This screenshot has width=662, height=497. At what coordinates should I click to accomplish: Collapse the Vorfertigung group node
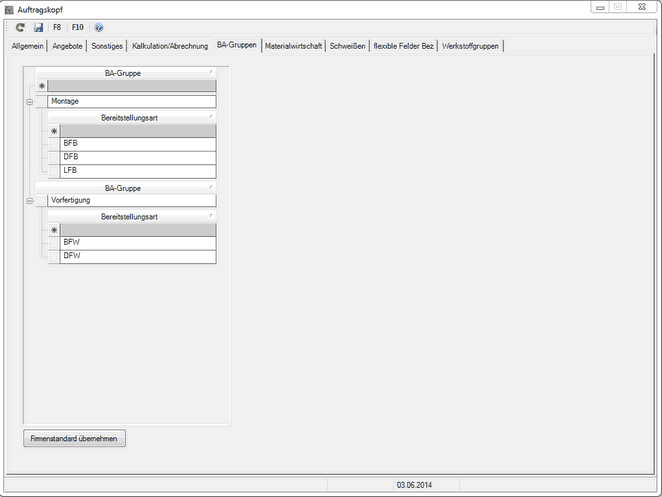tap(30, 200)
